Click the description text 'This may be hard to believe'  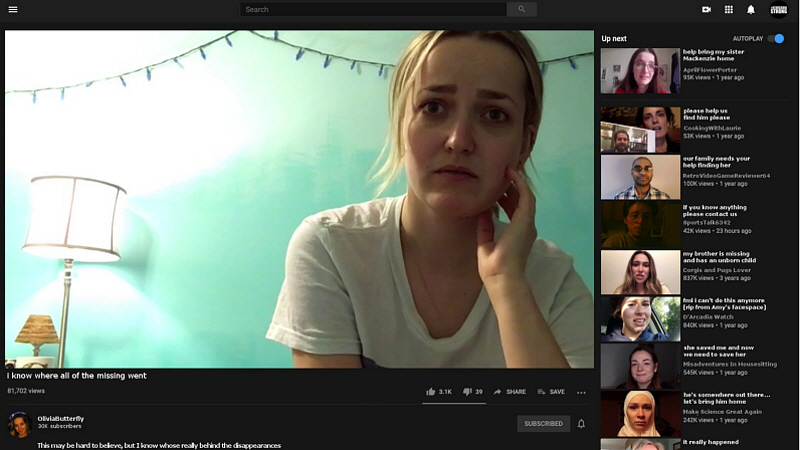pos(159,445)
